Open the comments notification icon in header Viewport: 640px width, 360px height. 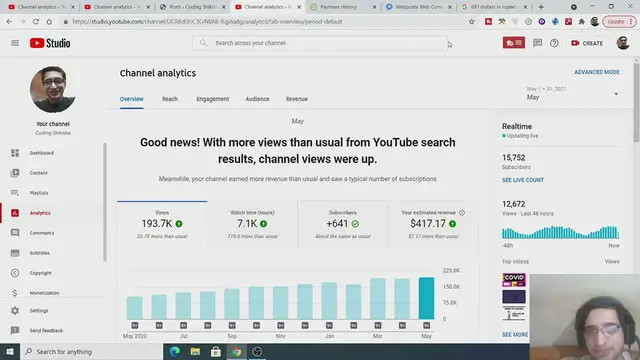(x=538, y=43)
